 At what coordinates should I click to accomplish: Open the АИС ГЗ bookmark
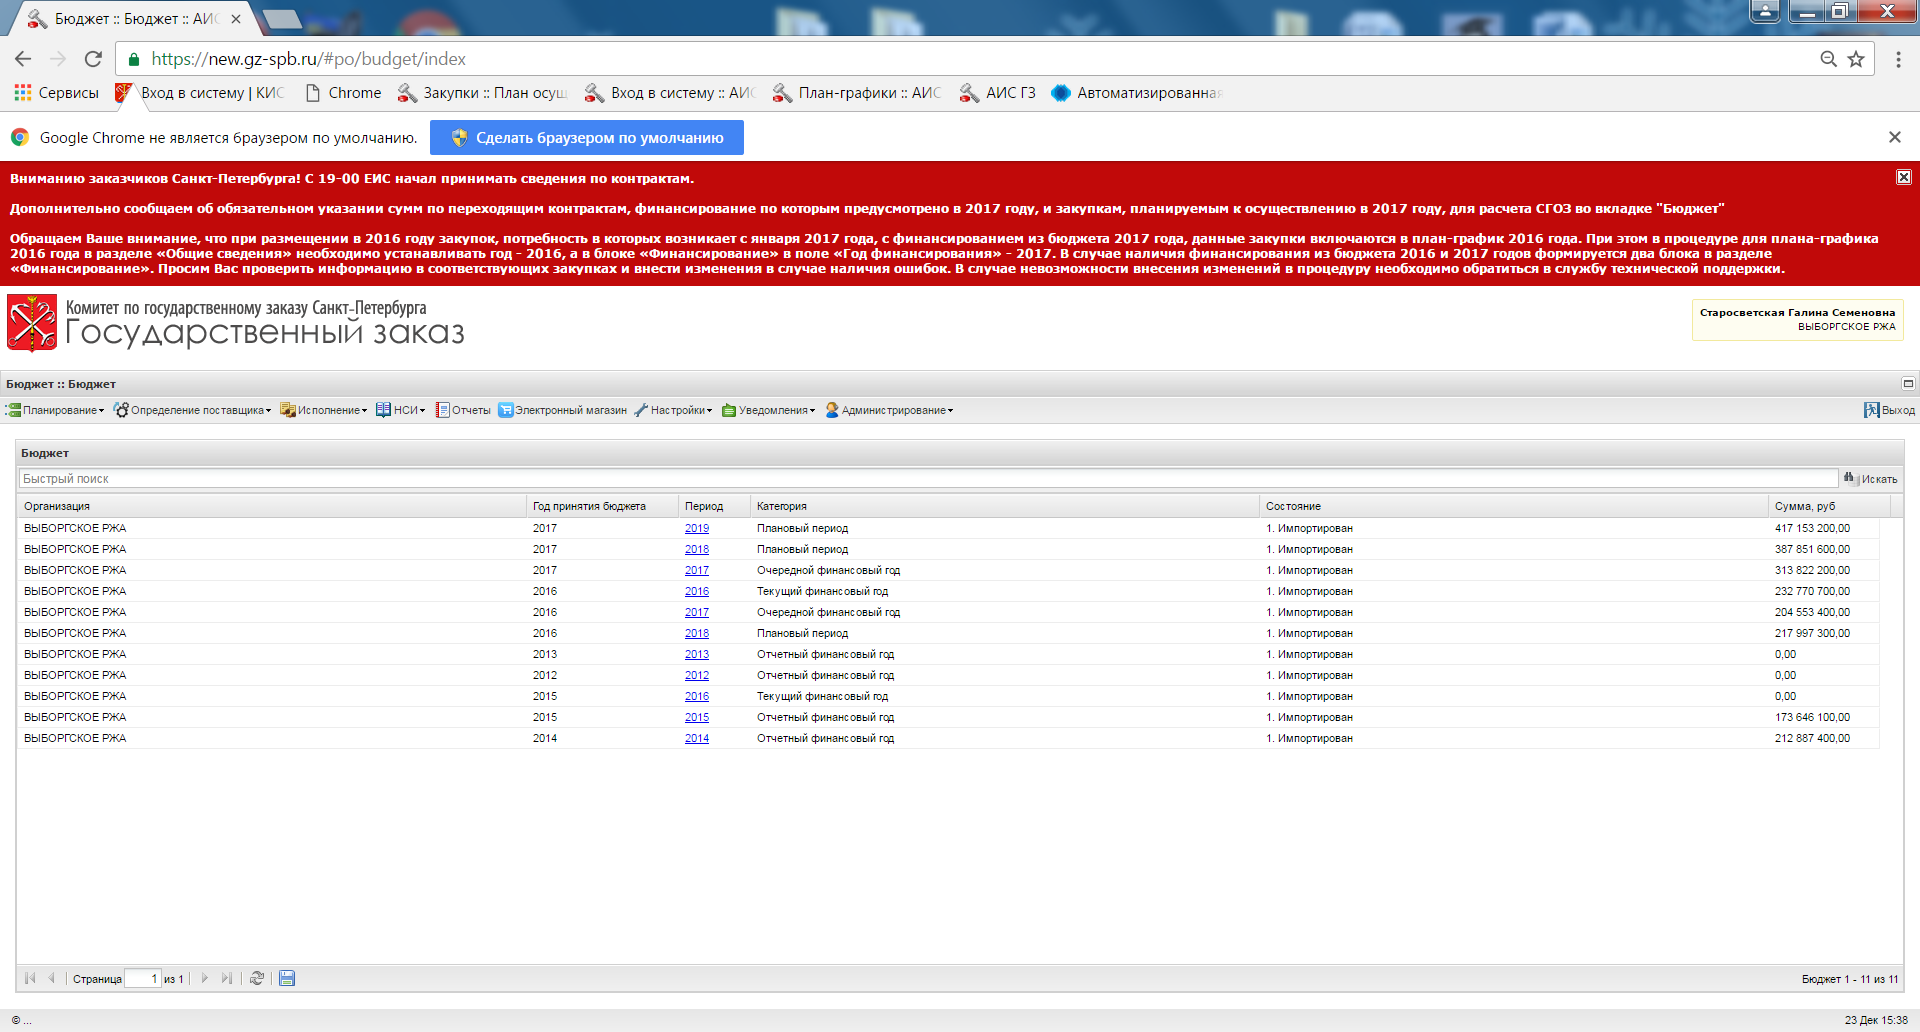tap(997, 93)
